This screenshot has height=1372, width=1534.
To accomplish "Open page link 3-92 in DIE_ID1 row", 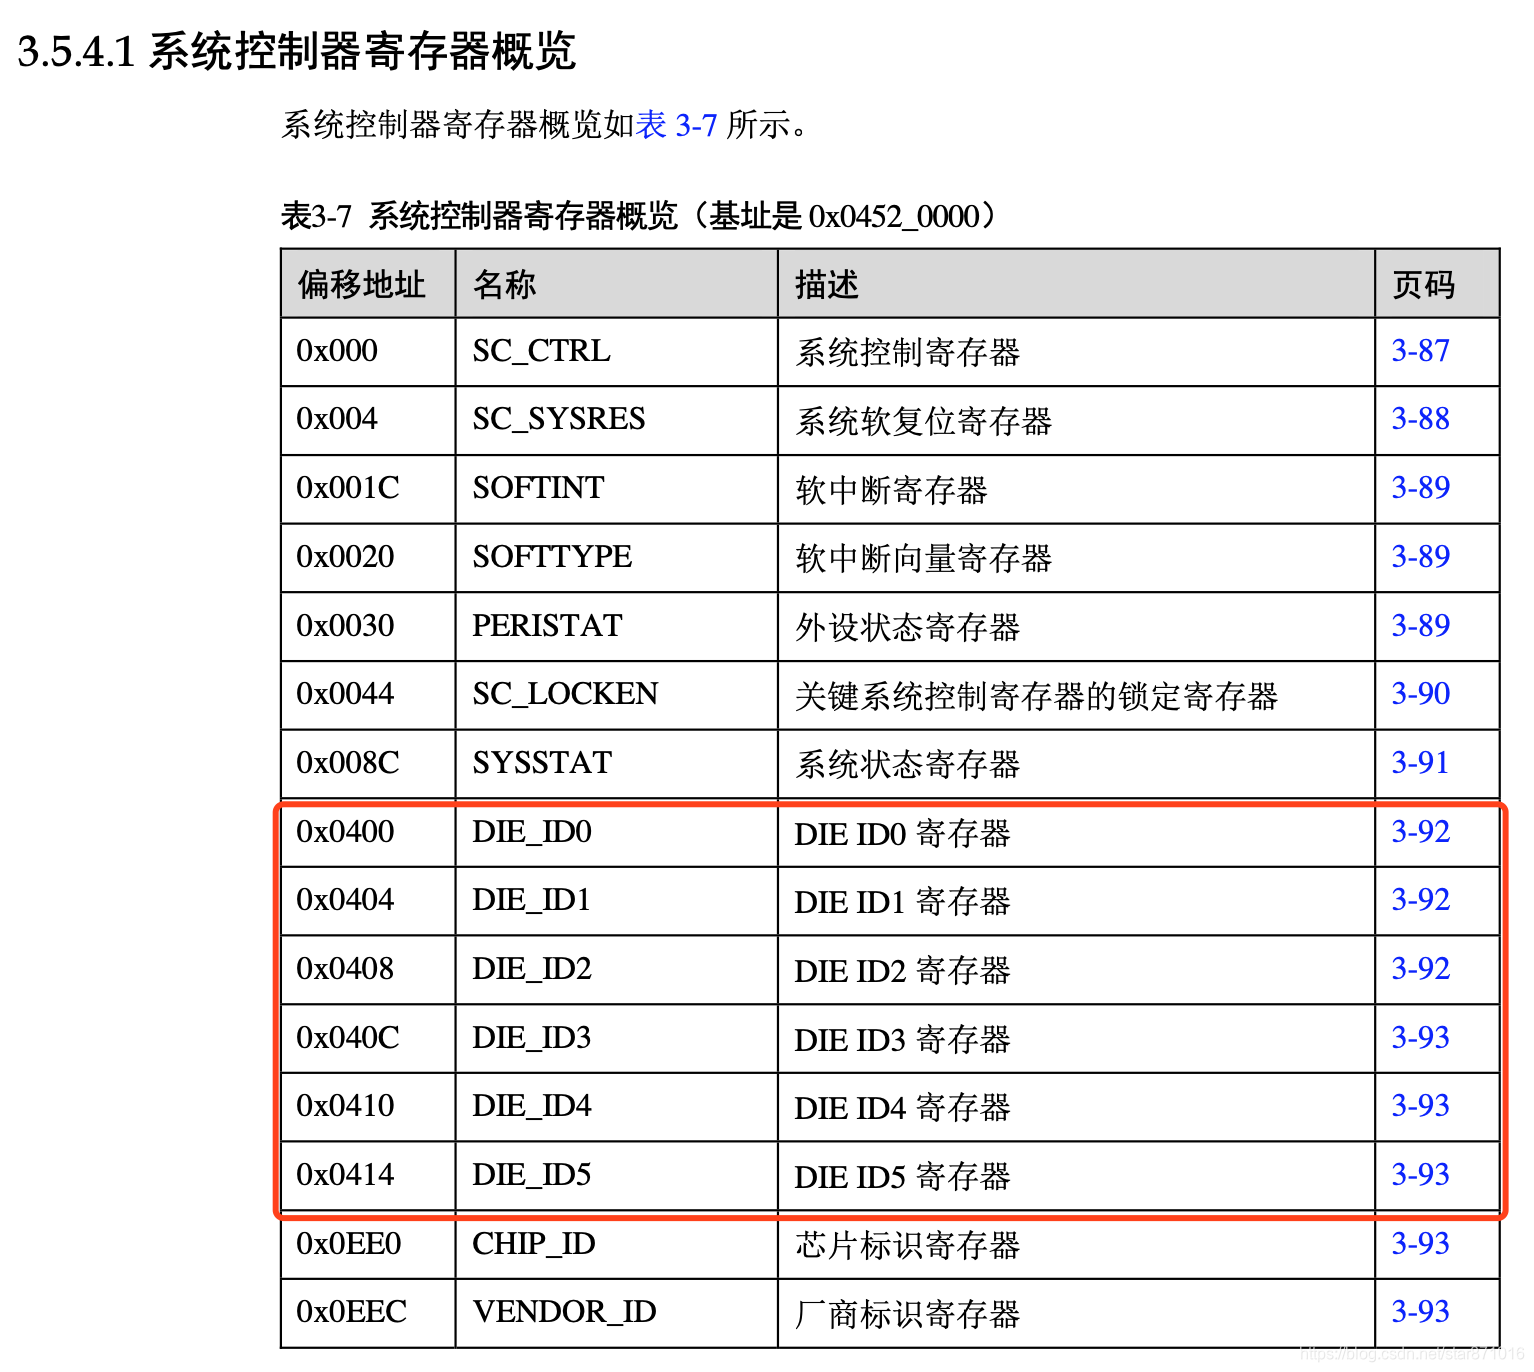I will 1420,900.
